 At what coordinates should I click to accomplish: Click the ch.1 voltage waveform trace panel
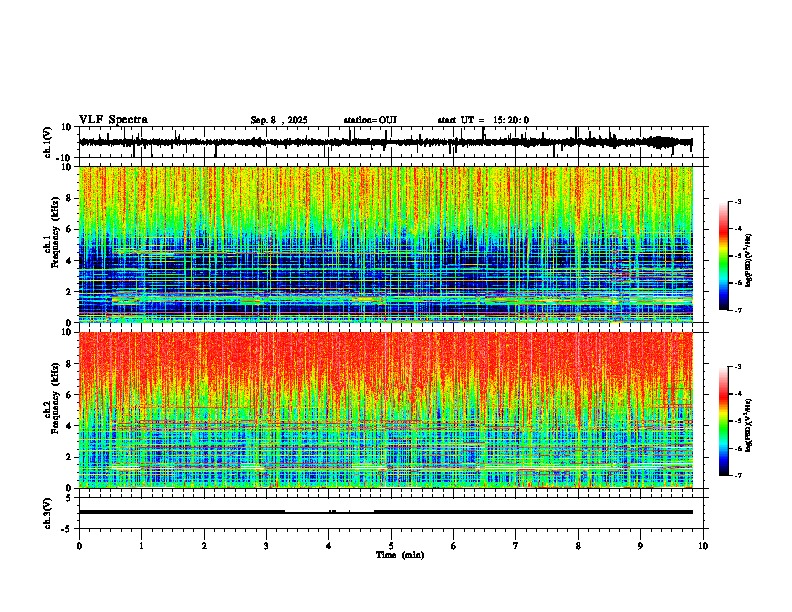point(393,142)
